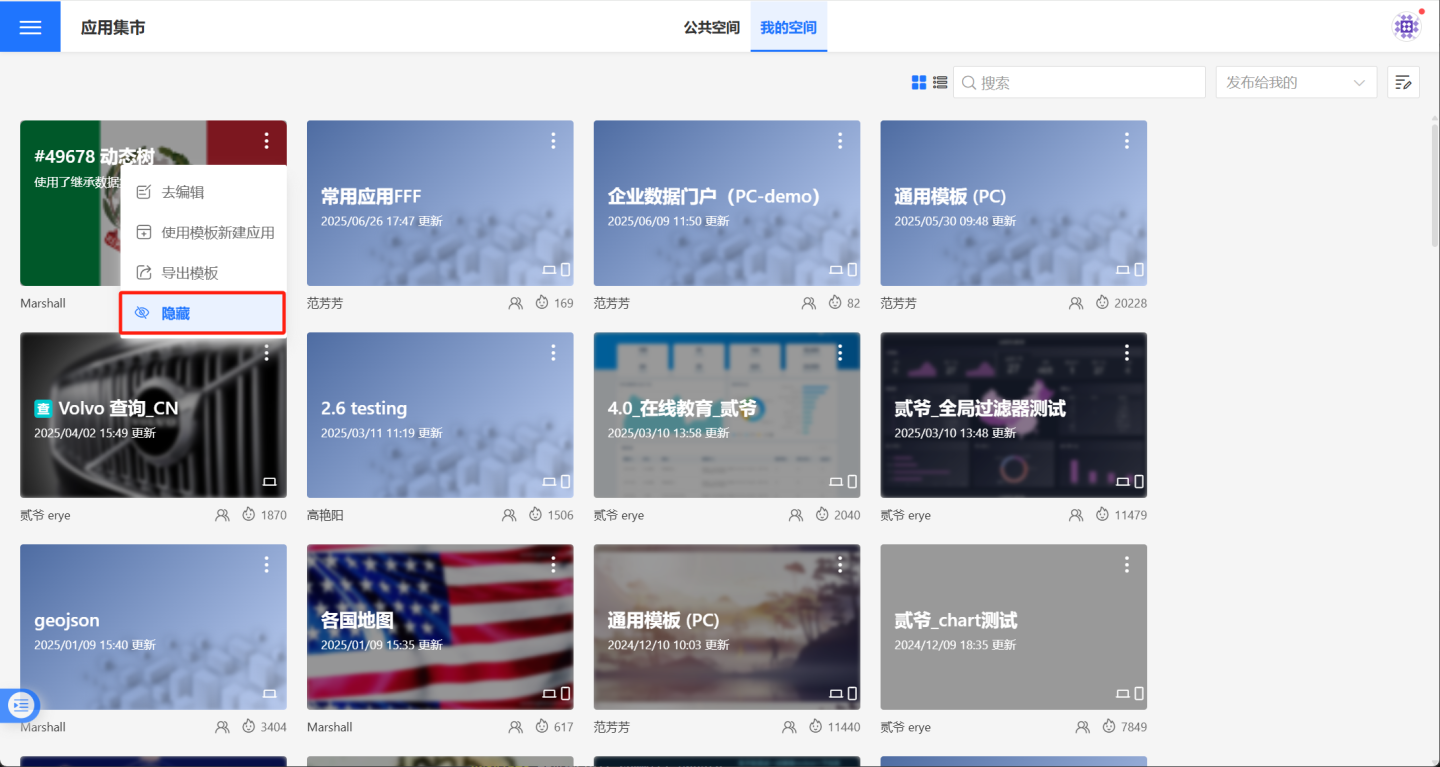This screenshot has height=767, width=1440.
Task: Switch to list view layout
Action: 940,83
